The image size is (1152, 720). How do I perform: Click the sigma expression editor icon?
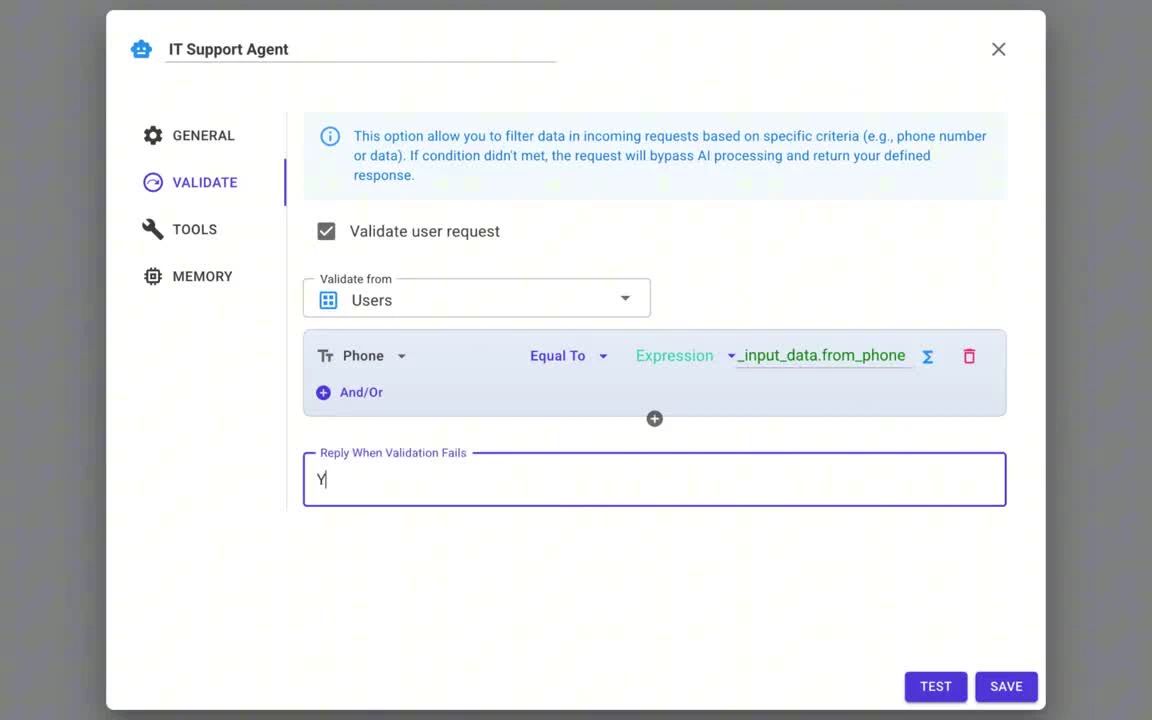[x=928, y=356]
